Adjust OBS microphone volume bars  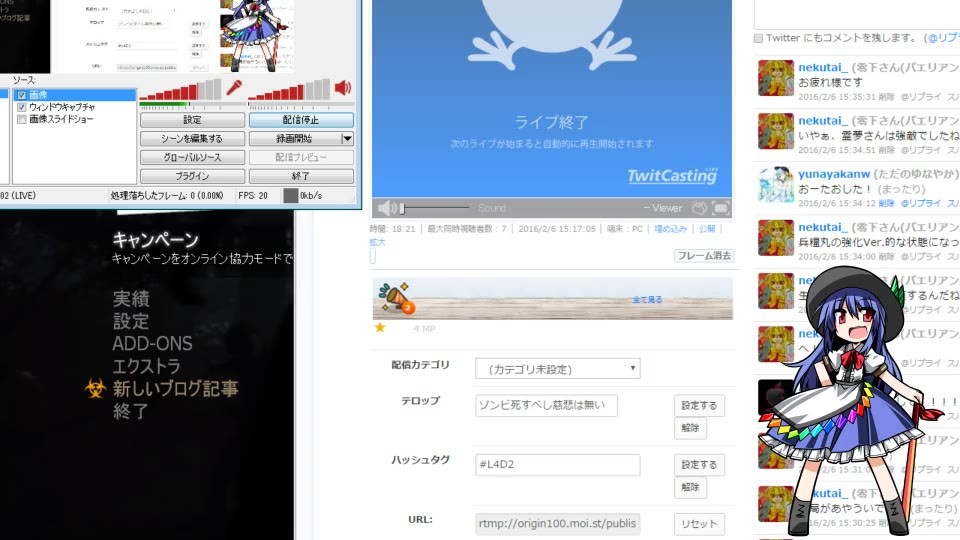click(180, 90)
